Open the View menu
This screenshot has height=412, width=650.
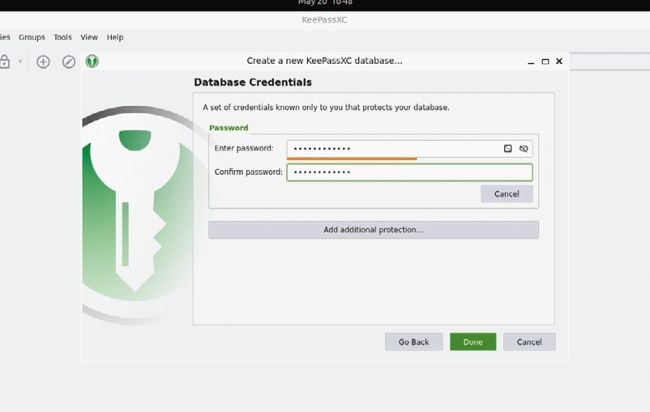pos(89,37)
